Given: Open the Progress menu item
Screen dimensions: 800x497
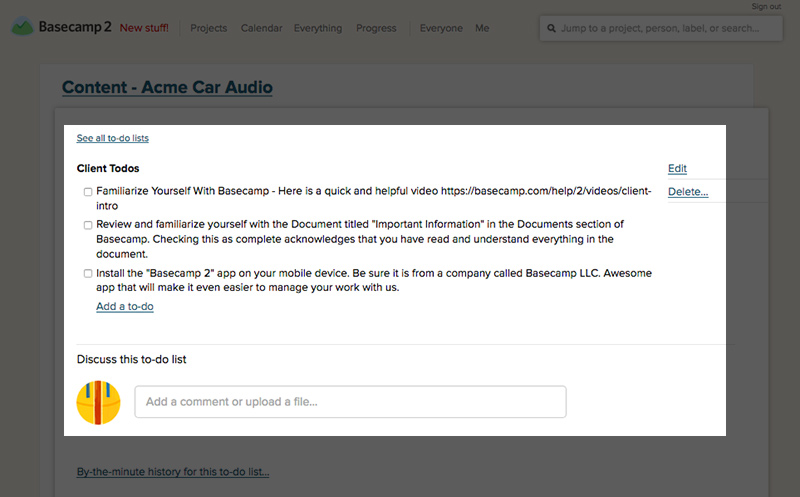Looking at the screenshot, I should (376, 28).
